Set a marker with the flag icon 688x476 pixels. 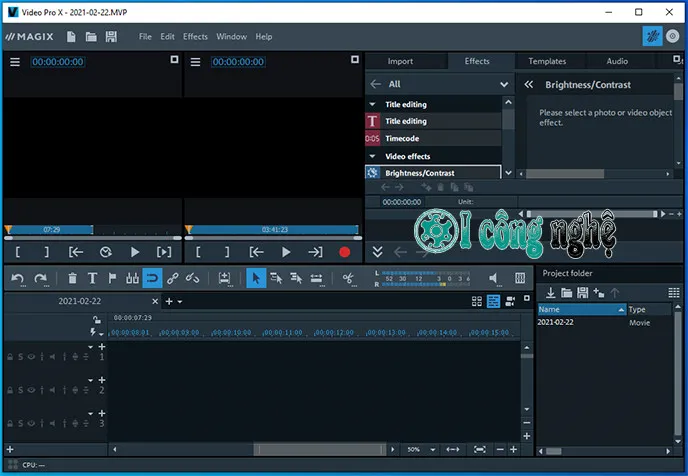112,278
